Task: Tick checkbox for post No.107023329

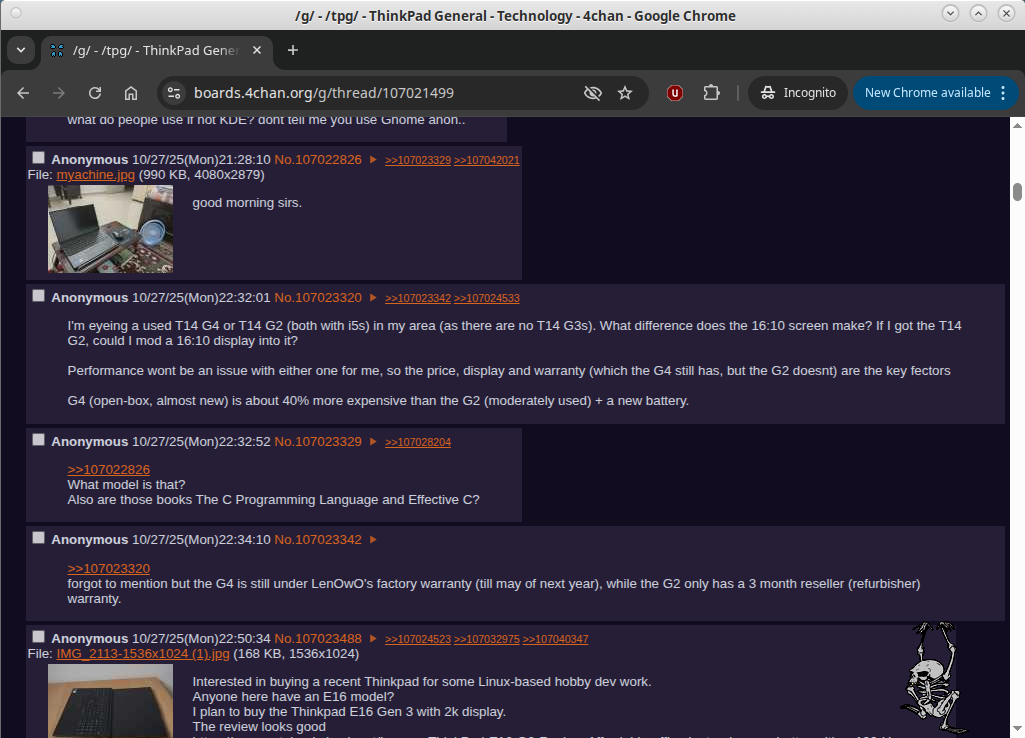Action: tap(39, 439)
